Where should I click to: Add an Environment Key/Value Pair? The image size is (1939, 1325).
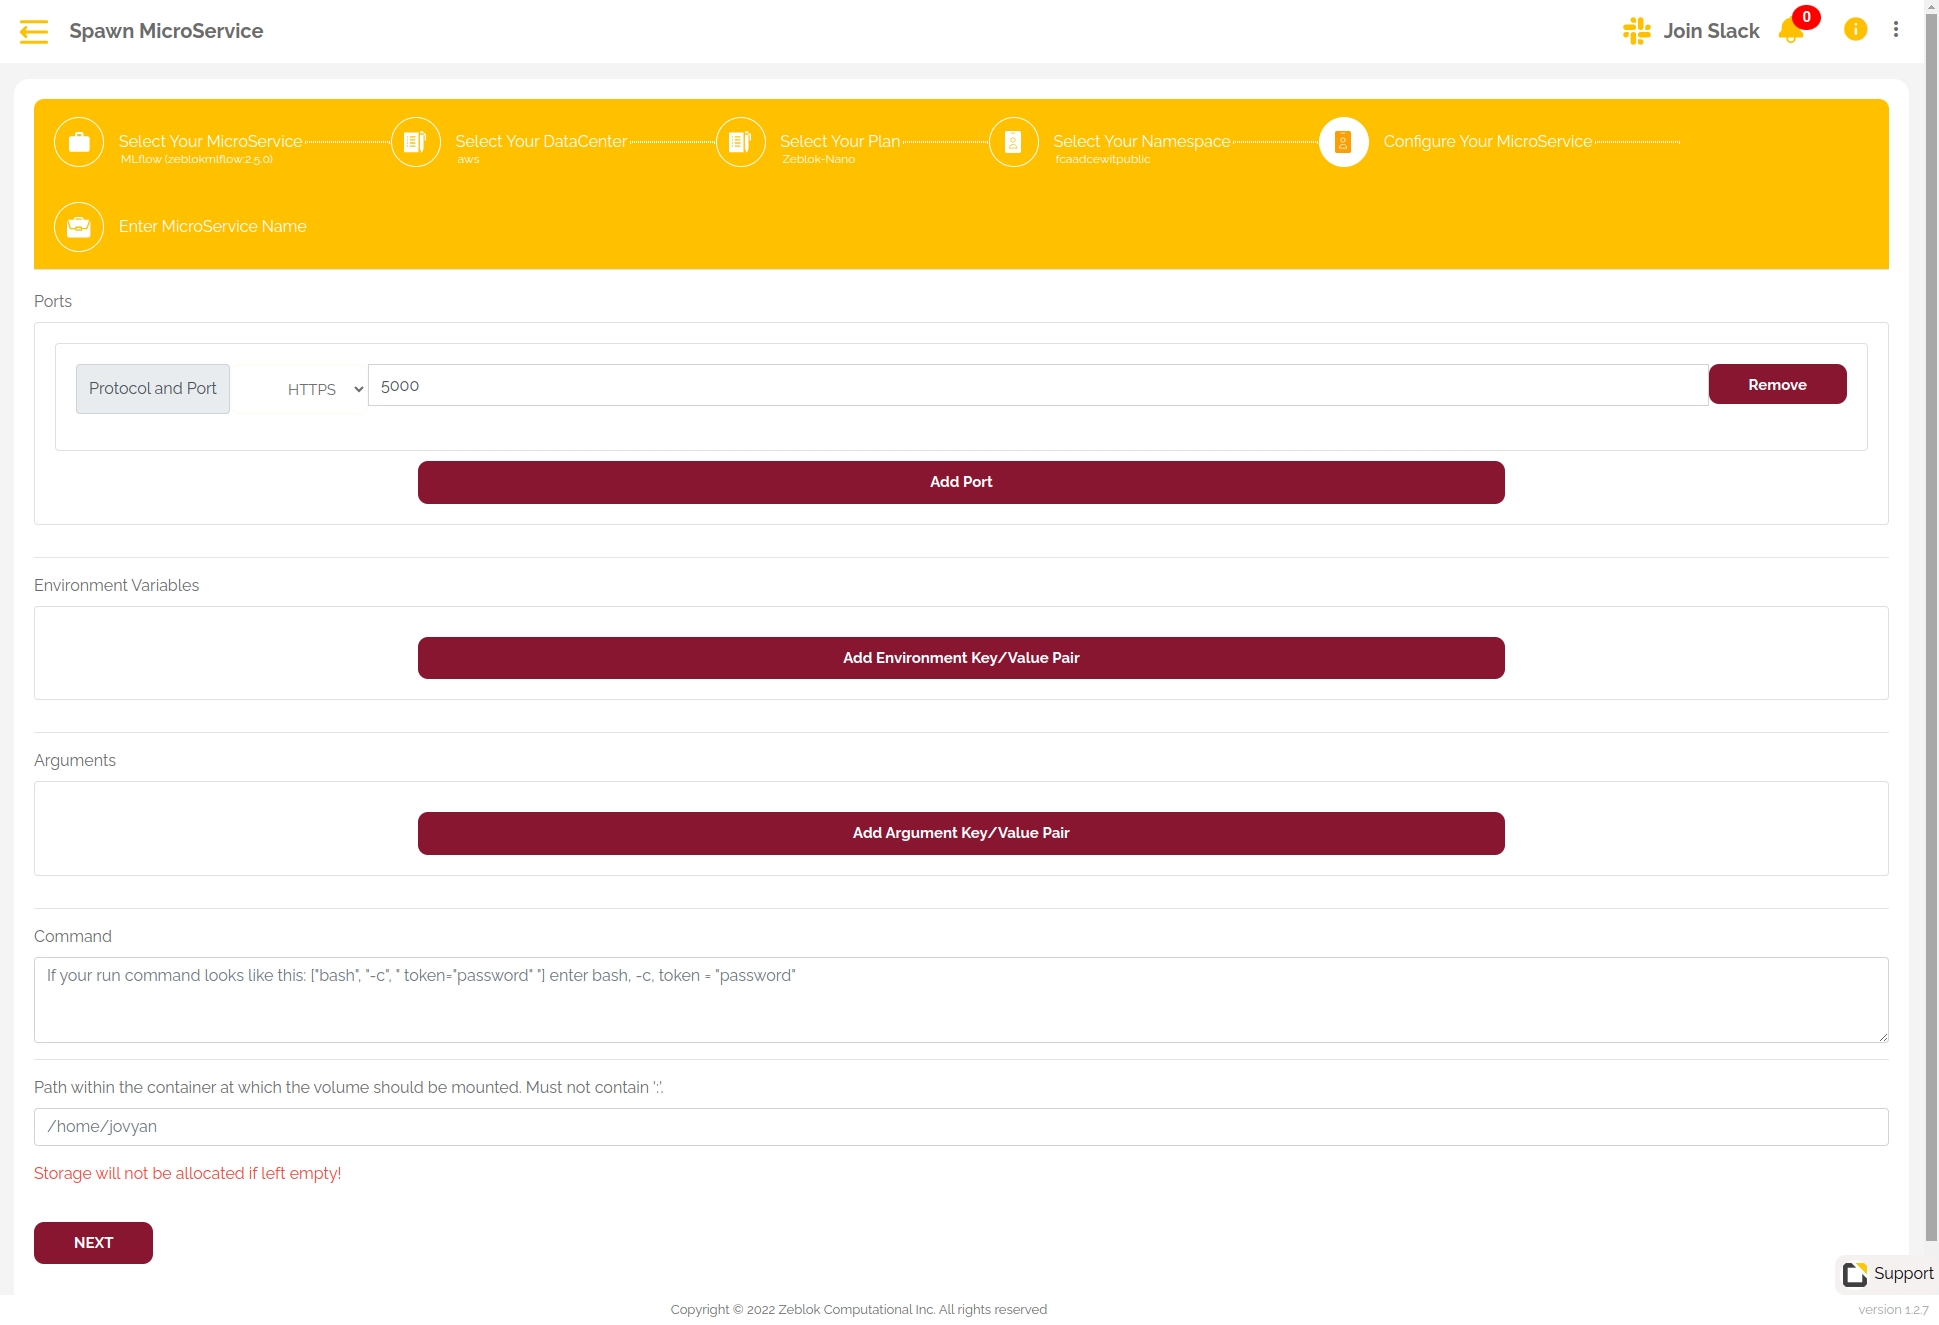click(960, 658)
